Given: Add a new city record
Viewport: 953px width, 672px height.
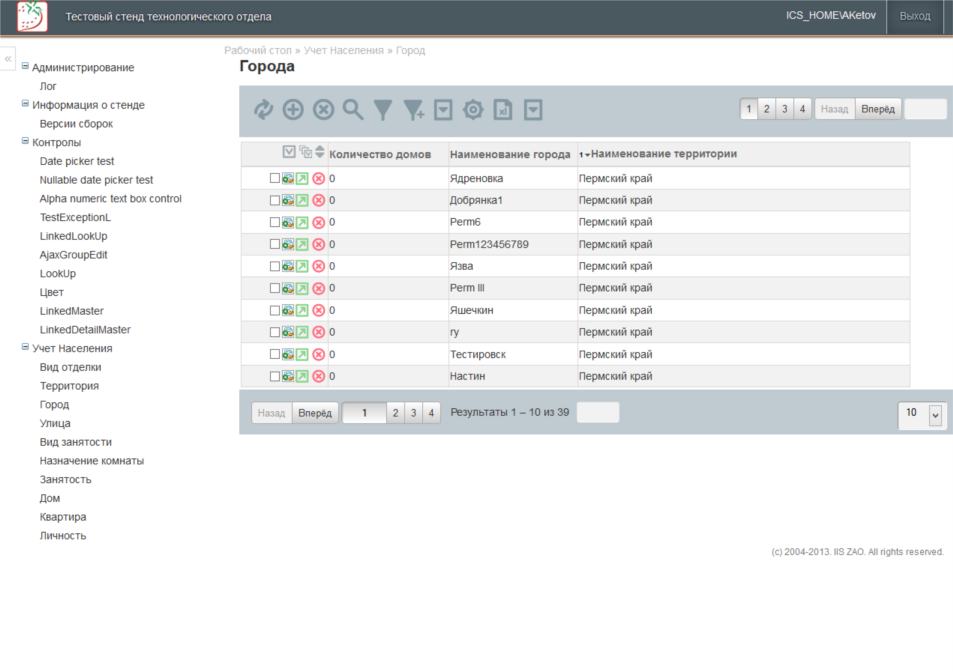Looking at the screenshot, I should (x=293, y=110).
